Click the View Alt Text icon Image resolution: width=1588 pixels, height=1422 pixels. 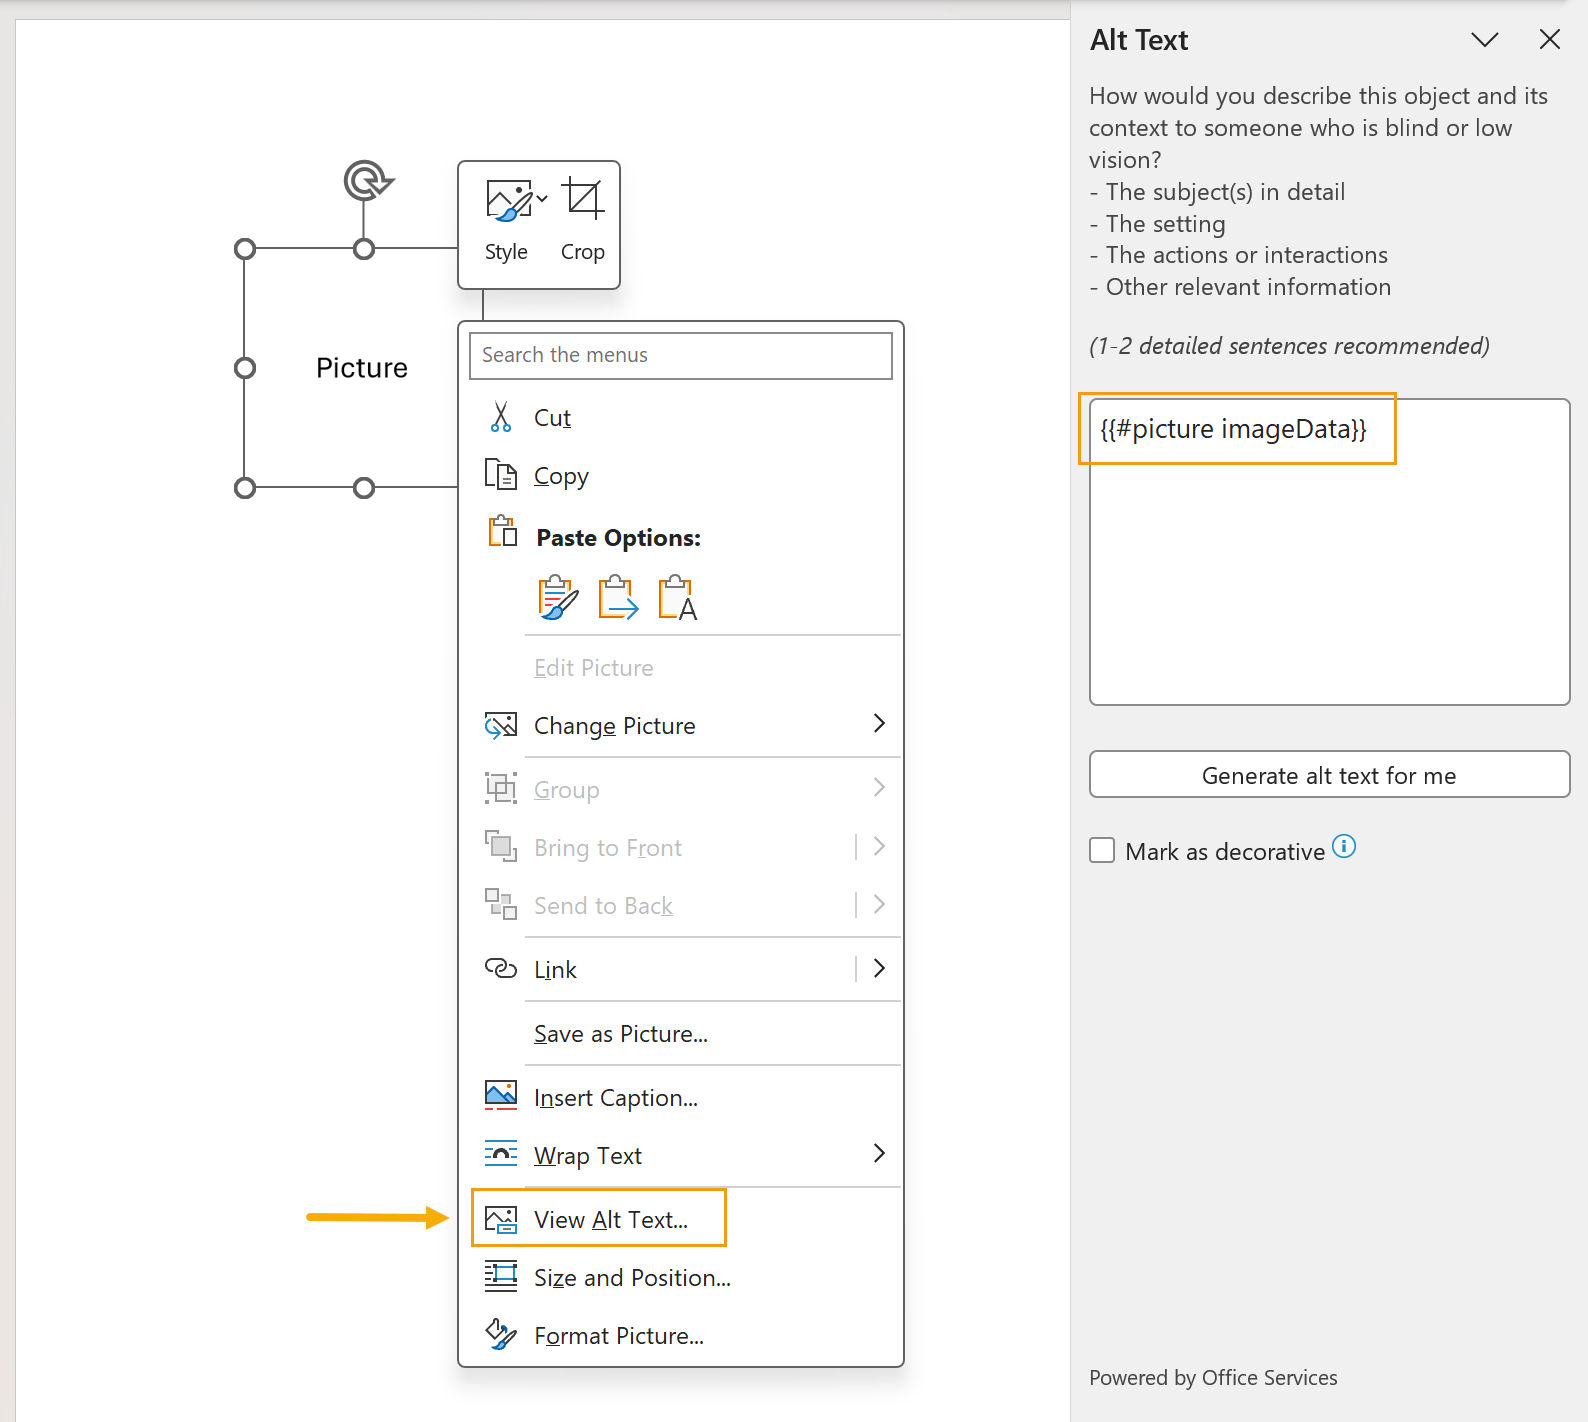click(x=501, y=1219)
